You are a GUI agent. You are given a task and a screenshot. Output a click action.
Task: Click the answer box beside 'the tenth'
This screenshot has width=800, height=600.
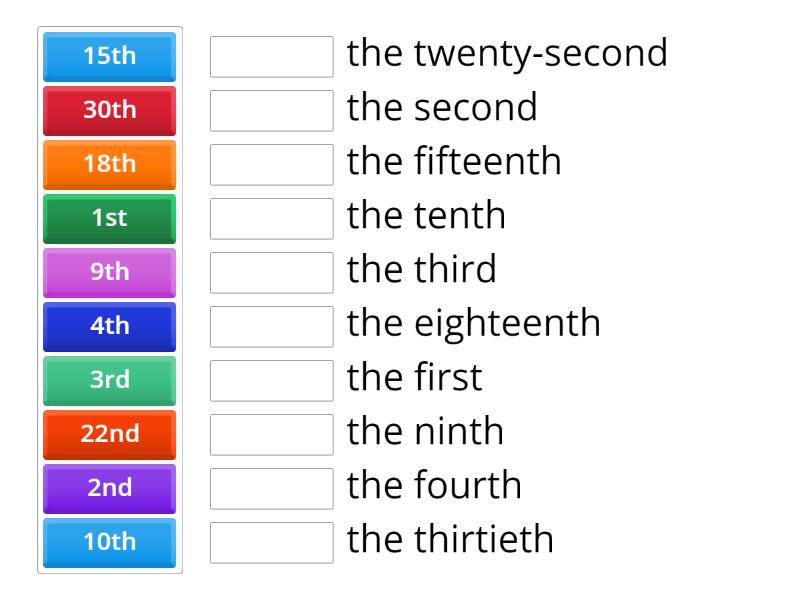[x=271, y=219]
